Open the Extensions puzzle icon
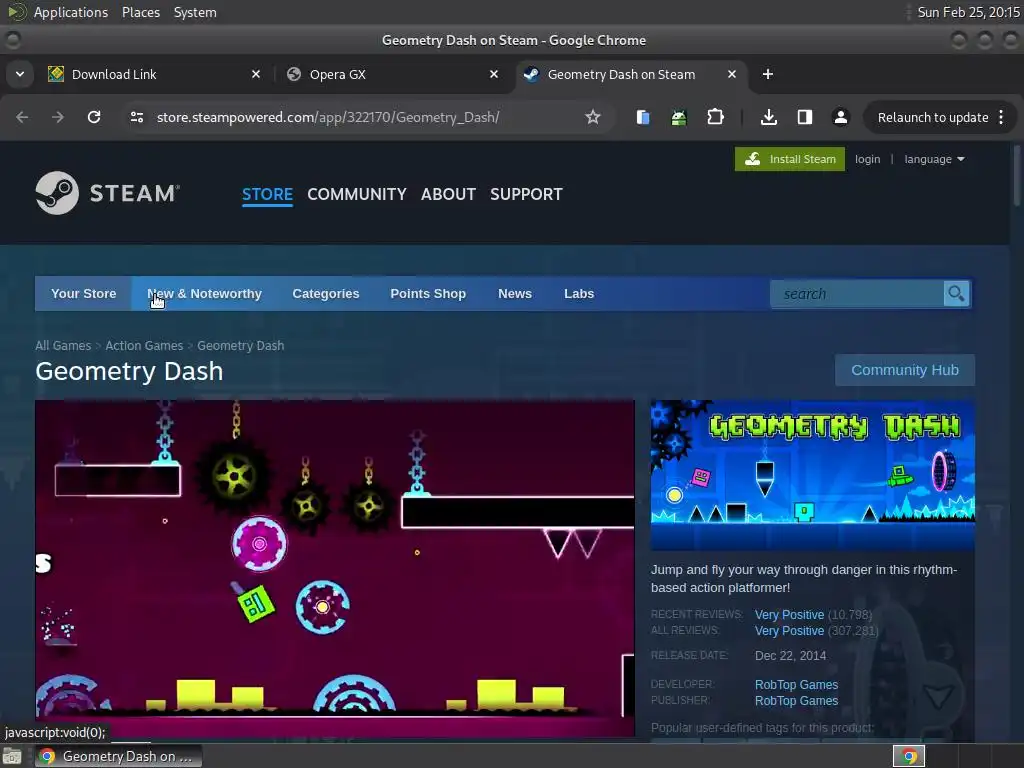This screenshot has height=768, width=1024. click(x=716, y=117)
